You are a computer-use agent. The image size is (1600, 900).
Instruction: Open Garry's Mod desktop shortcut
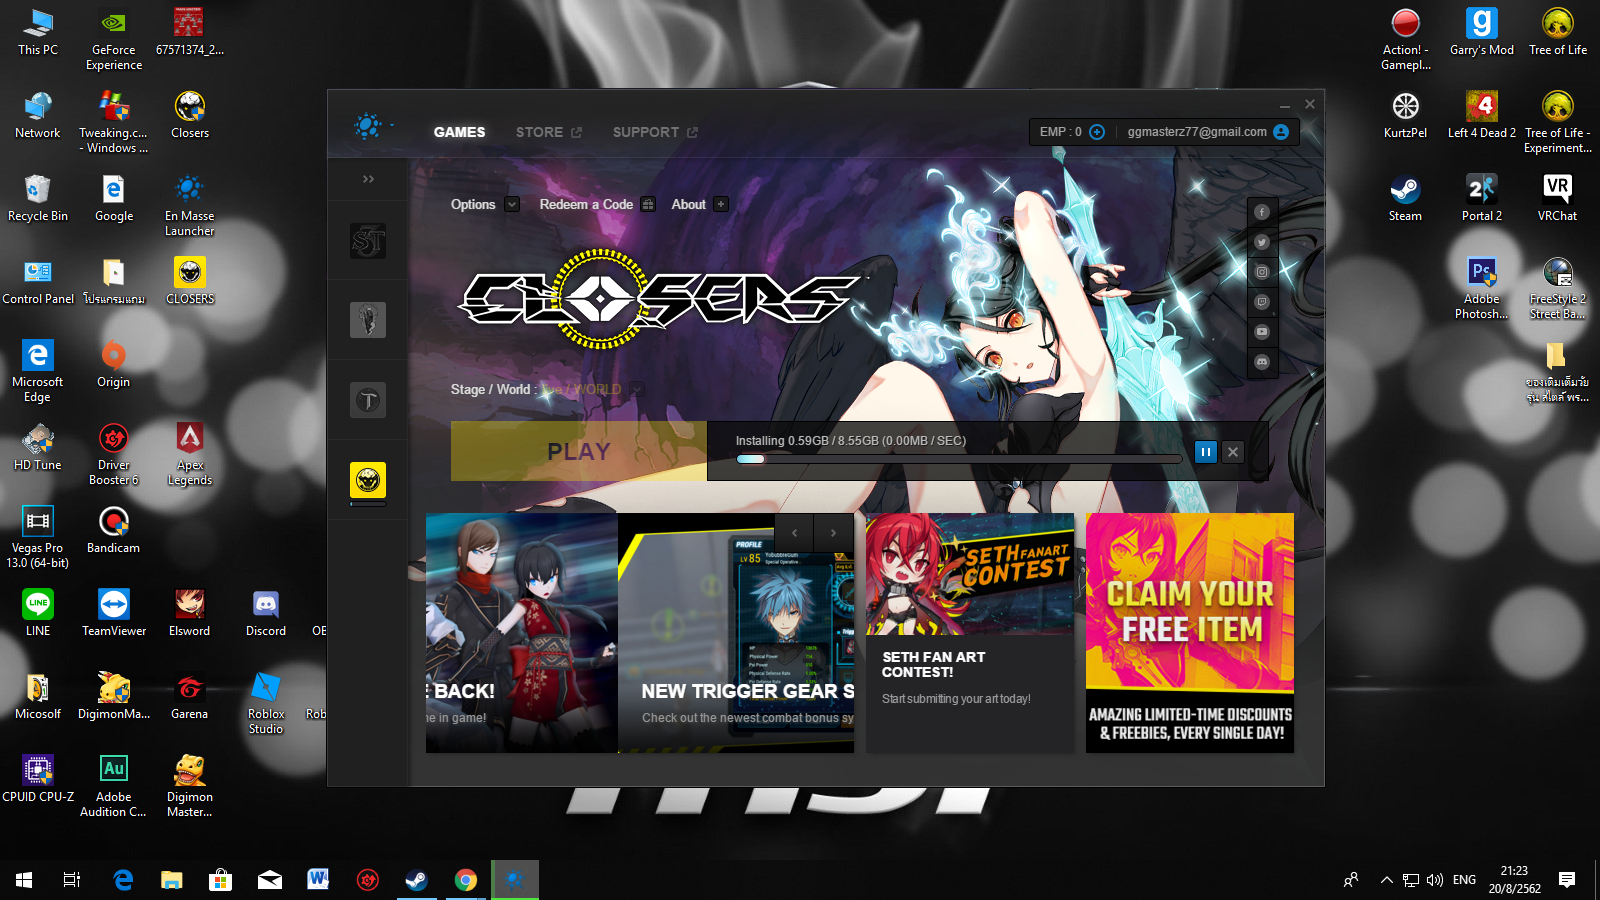pos(1482,32)
